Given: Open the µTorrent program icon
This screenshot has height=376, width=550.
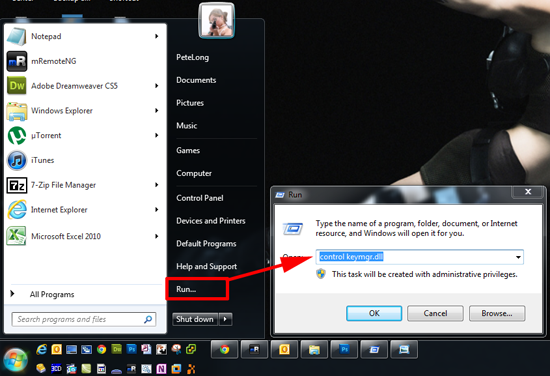Looking at the screenshot, I should [x=16, y=135].
